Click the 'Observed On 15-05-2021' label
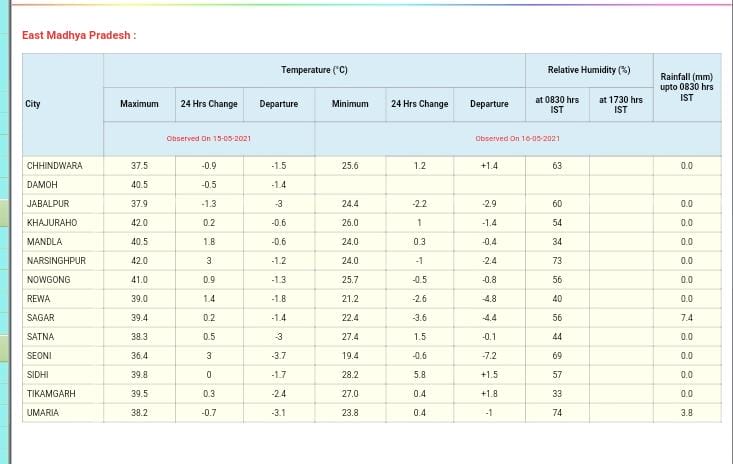The height and width of the screenshot is (464, 733). pos(208,138)
